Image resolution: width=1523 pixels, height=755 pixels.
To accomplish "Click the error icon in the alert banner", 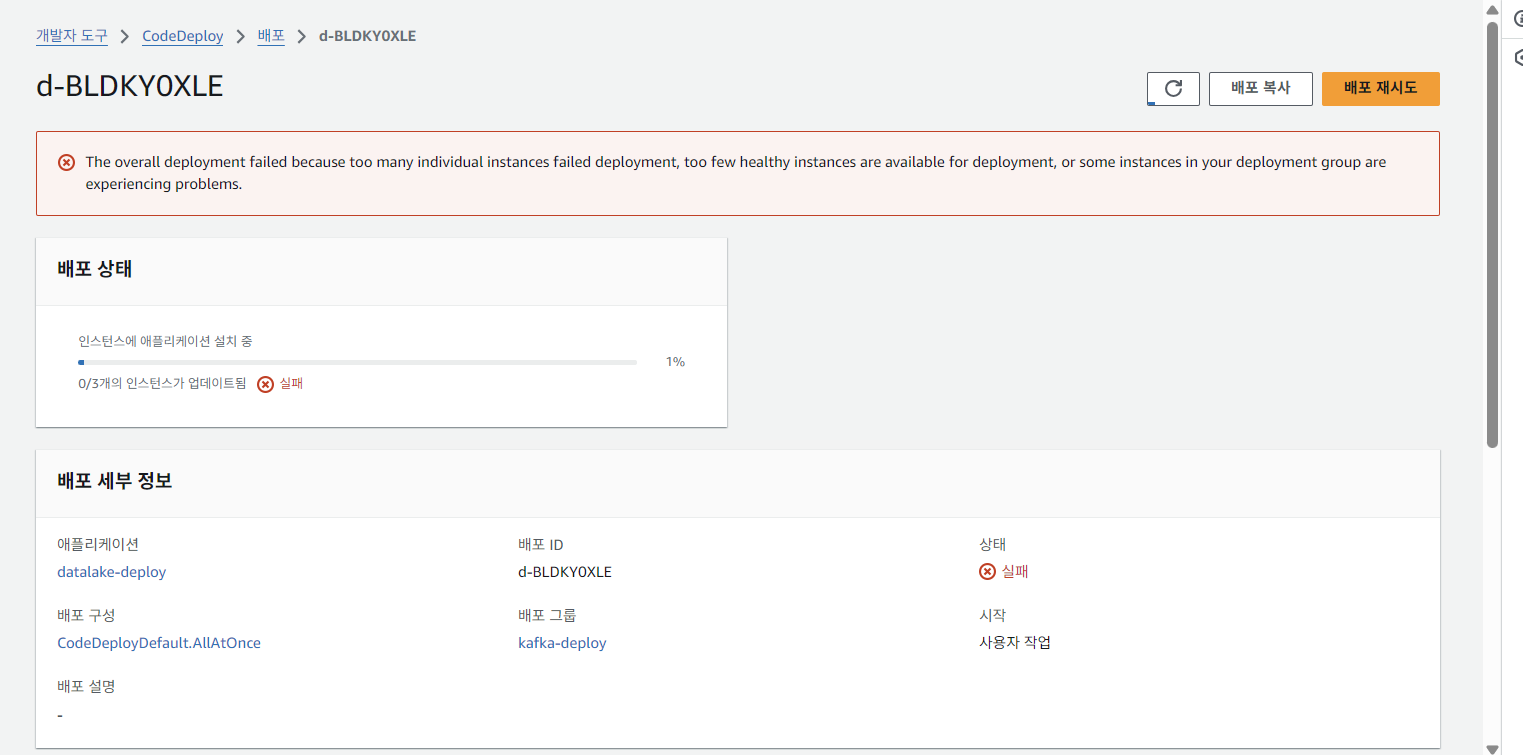I will point(66,162).
